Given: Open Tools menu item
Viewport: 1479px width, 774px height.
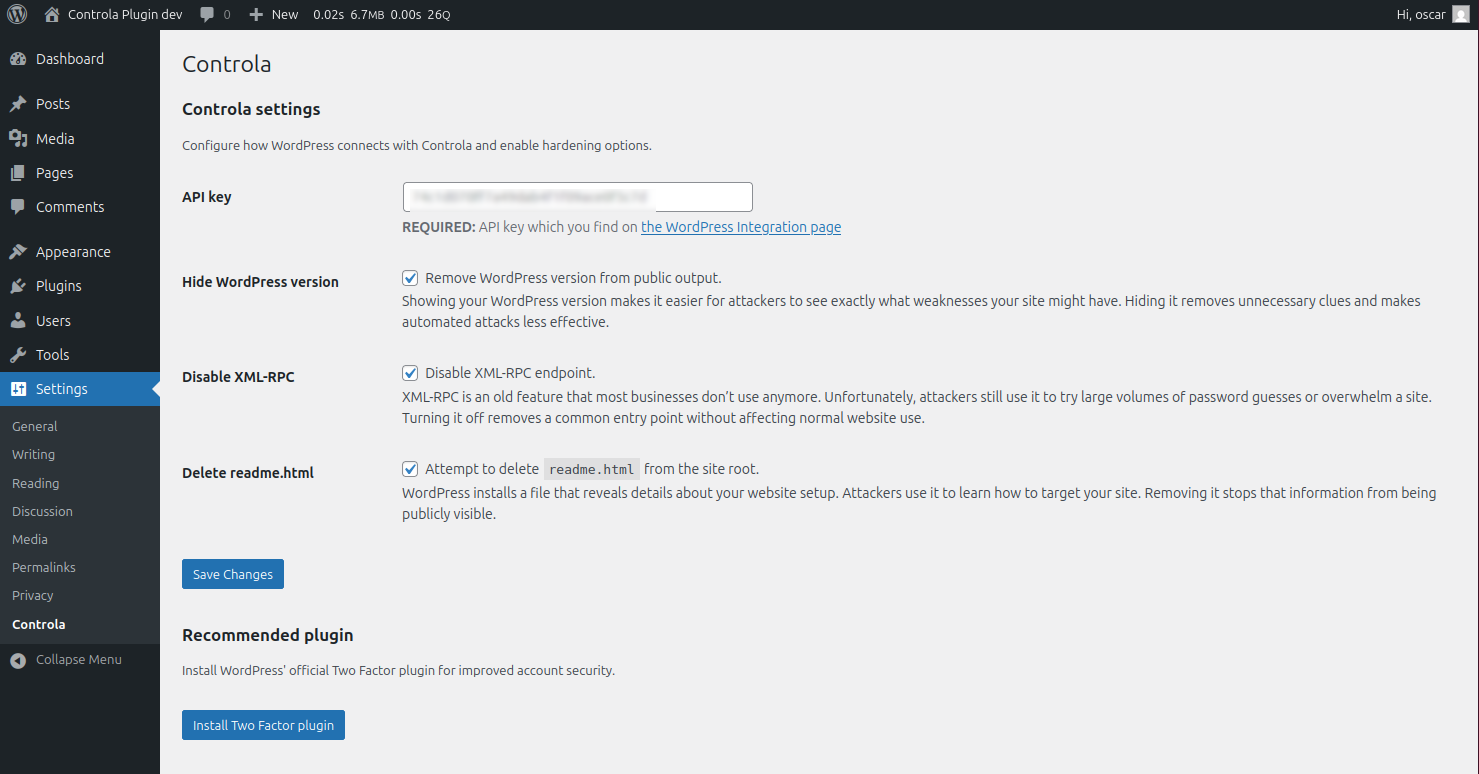Looking at the screenshot, I should pyautogui.click(x=80, y=355).
